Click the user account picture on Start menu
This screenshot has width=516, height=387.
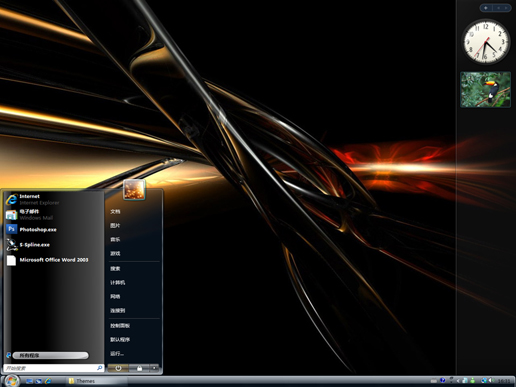[x=134, y=190]
